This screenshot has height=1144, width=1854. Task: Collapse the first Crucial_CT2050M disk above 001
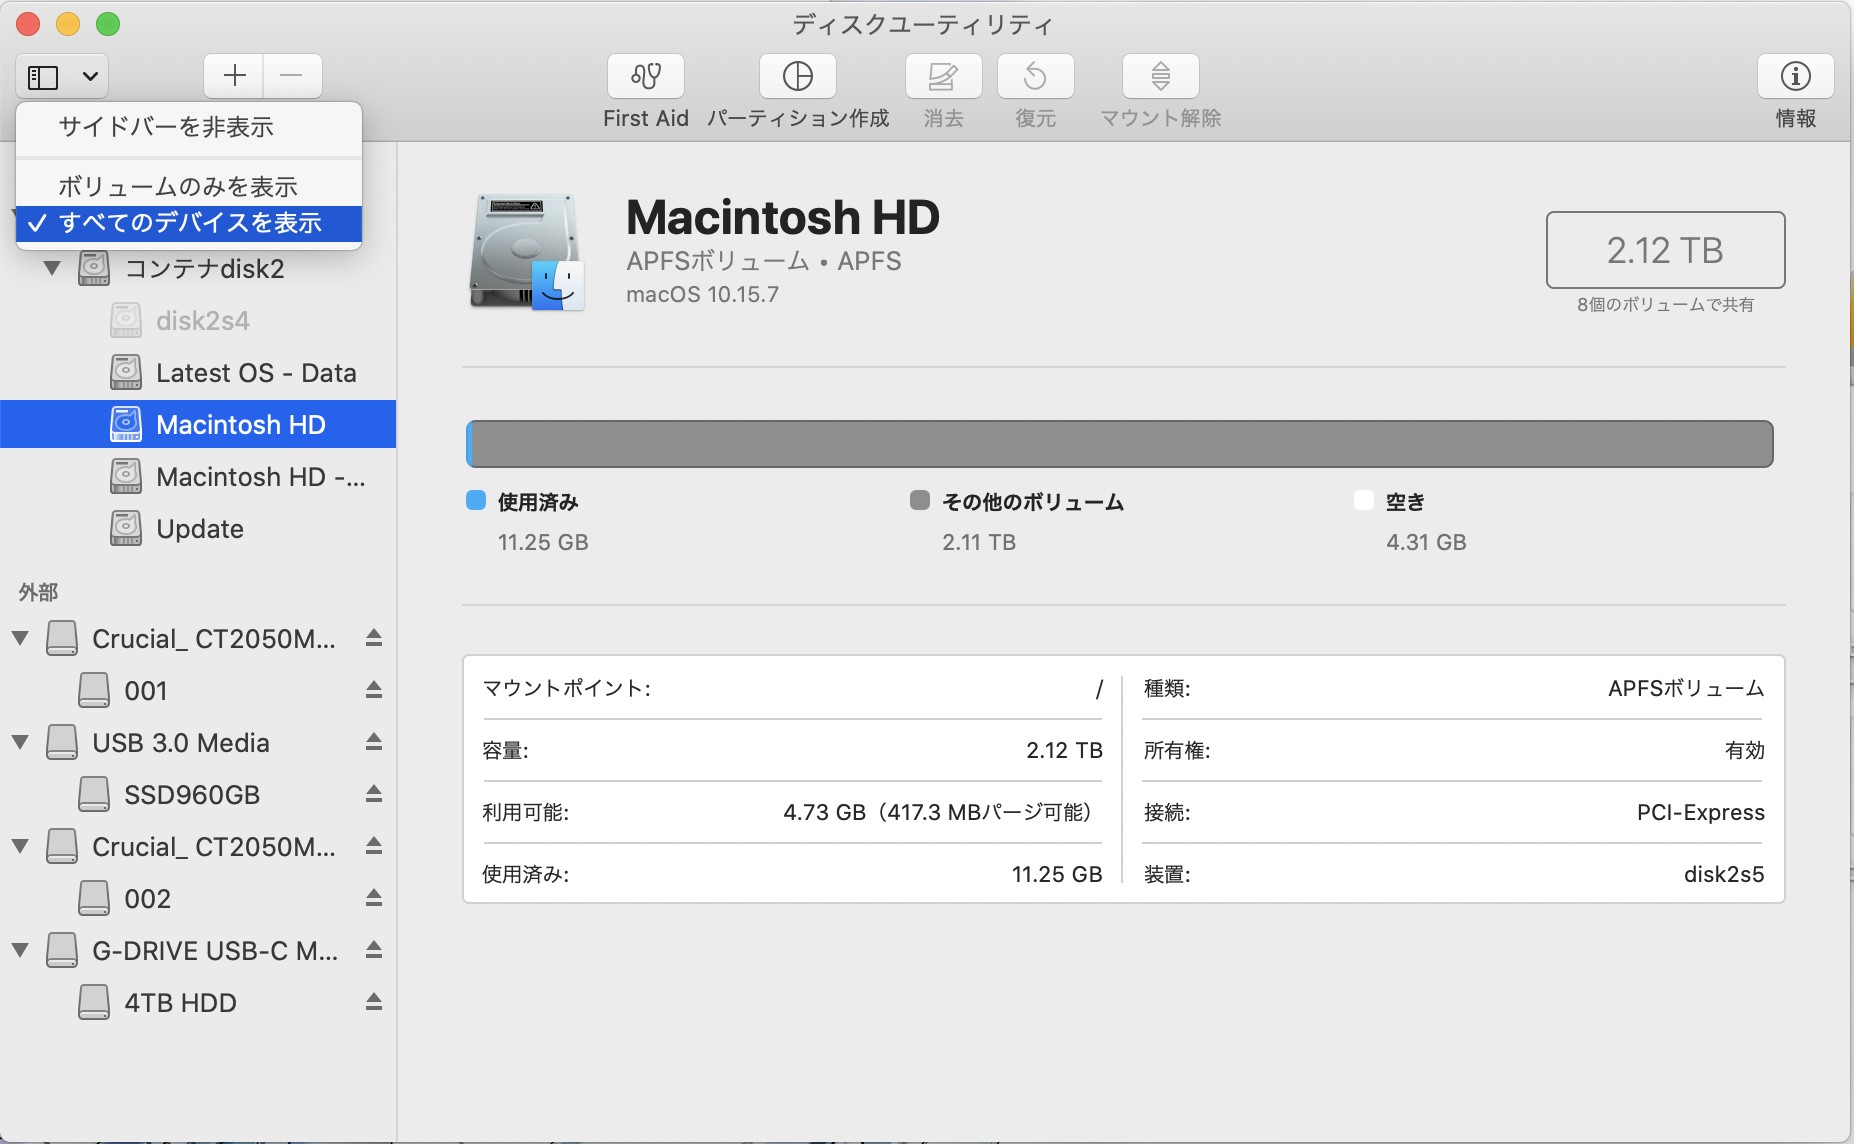[20, 638]
